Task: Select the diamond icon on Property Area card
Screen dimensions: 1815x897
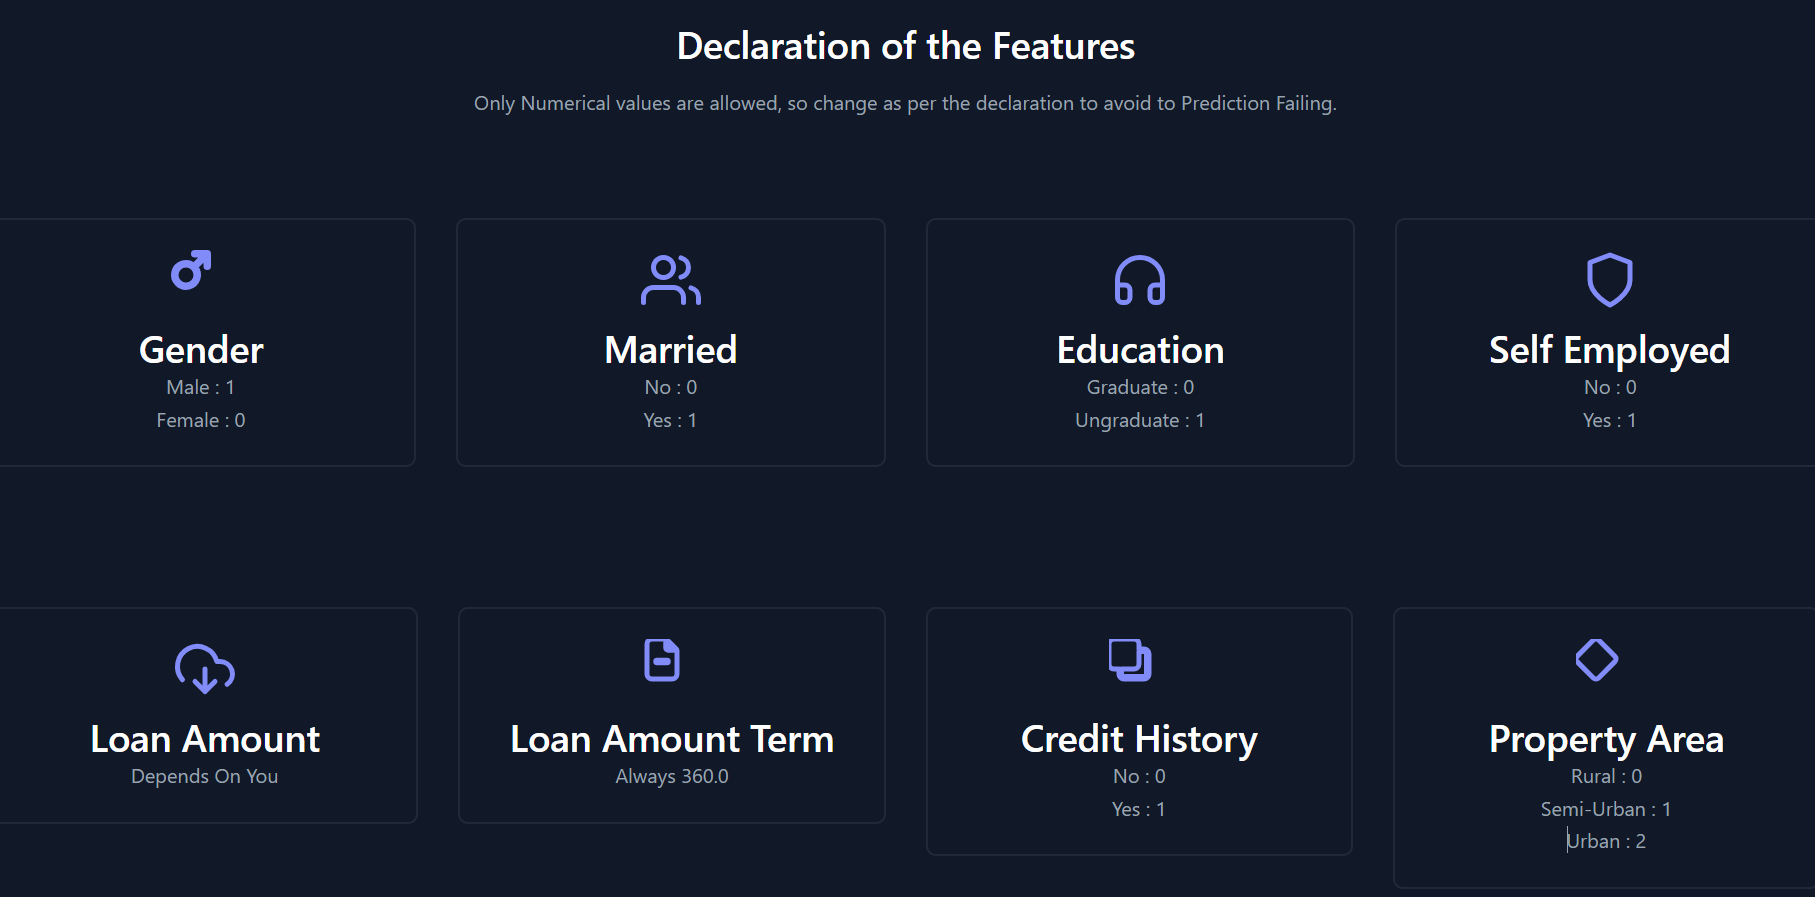Action: tap(1597, 659)
